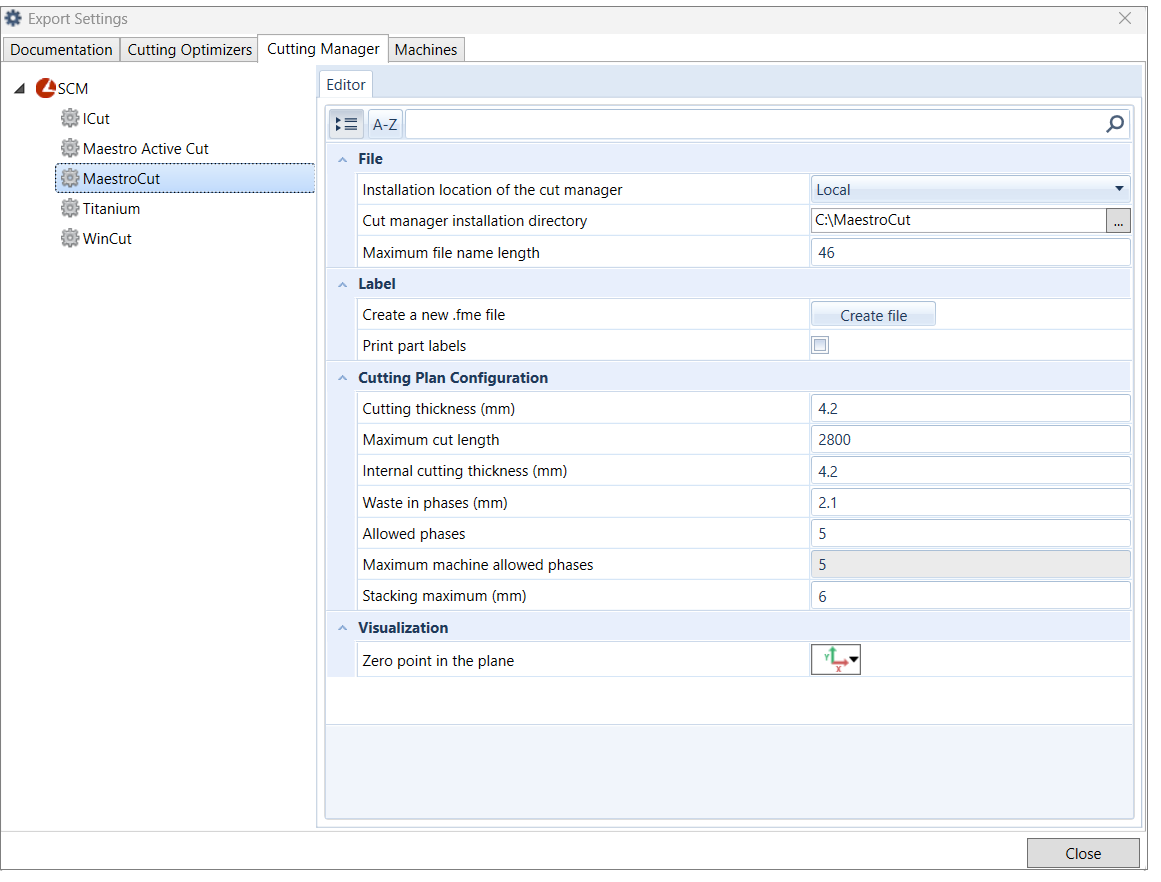Image resolution: width=1161 pixels, height=882 pixels.
Task: Close the Export Settings window
Action: point(1125,19)
